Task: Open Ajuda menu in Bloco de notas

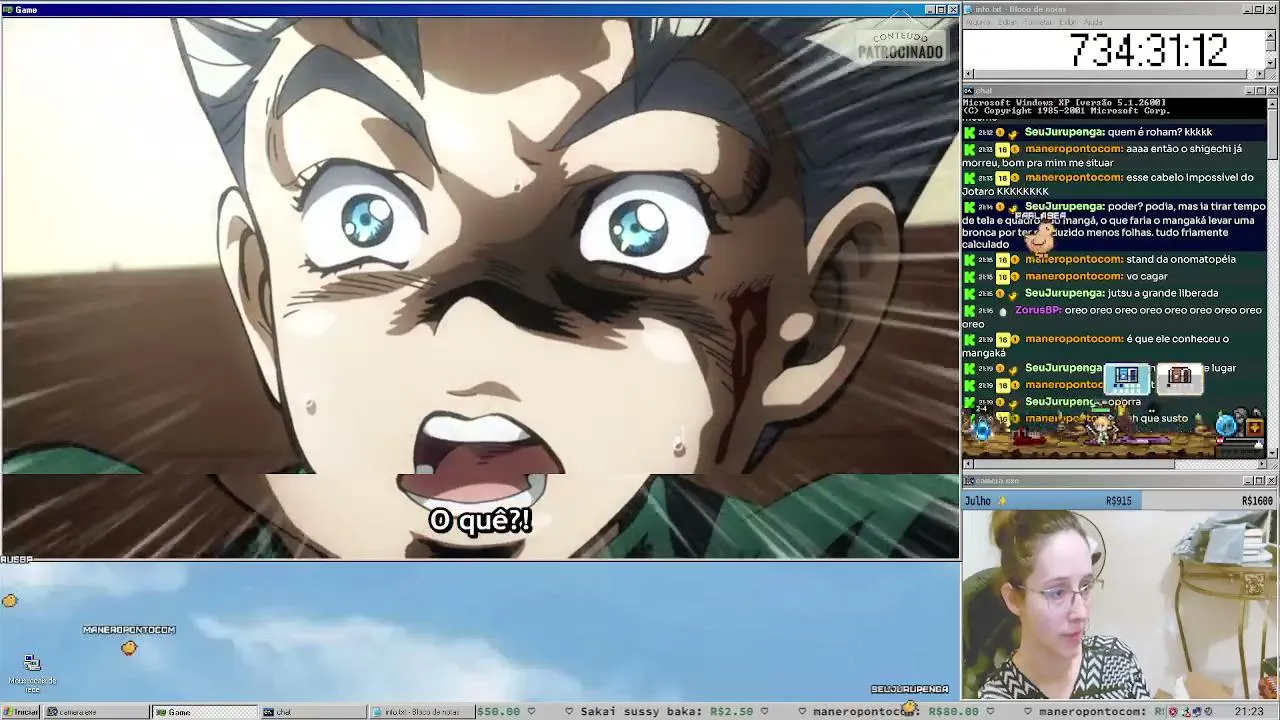Action: [1093, 22]
